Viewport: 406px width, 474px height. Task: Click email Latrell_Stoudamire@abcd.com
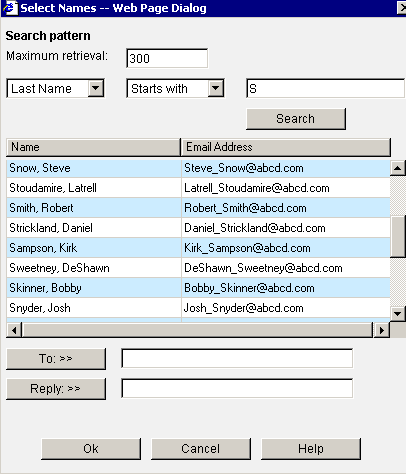coord(257,188)
